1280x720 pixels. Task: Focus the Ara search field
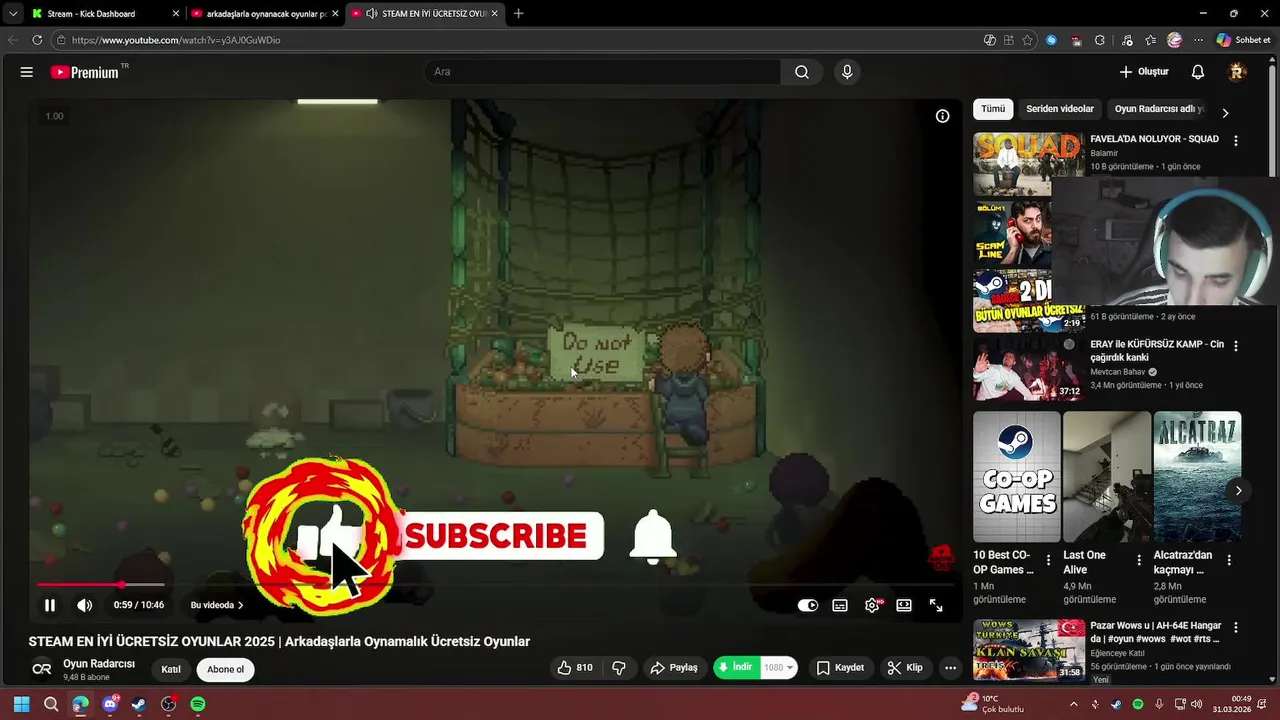(603, 72)
